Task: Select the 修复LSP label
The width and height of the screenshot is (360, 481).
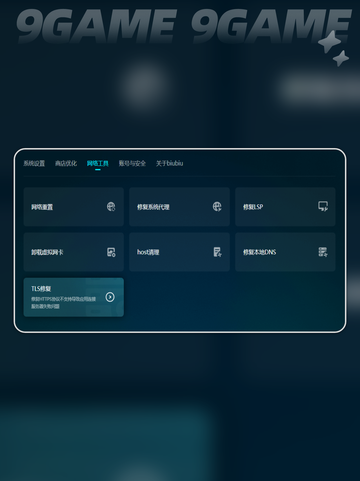Action: point(253,207)
